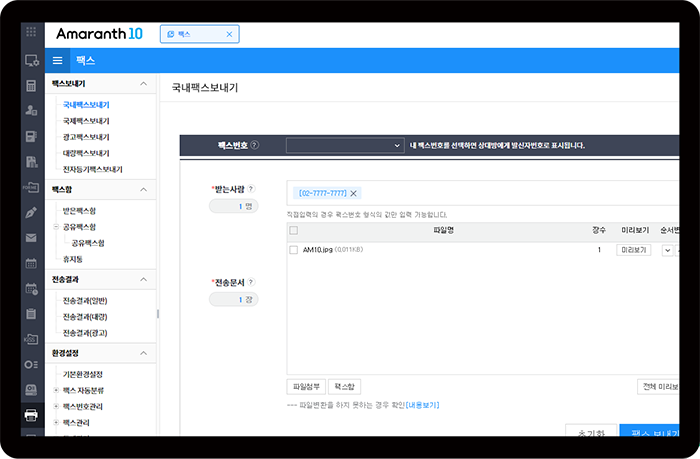Select 국내팩스보내기 in the side menu
The height and width of the screenshot is (459, 700).
pyautogui.click(x=86, y=105)
